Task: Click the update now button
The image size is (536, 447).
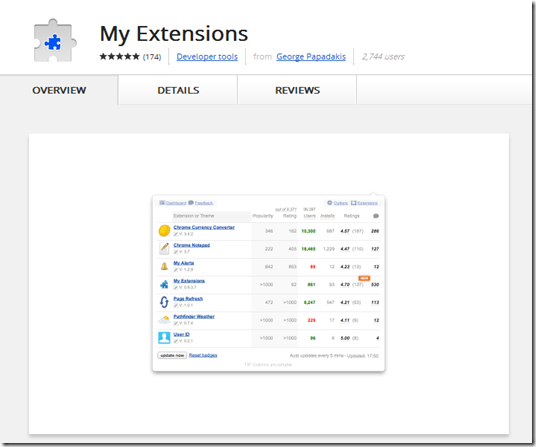Action: coord(172,355)
